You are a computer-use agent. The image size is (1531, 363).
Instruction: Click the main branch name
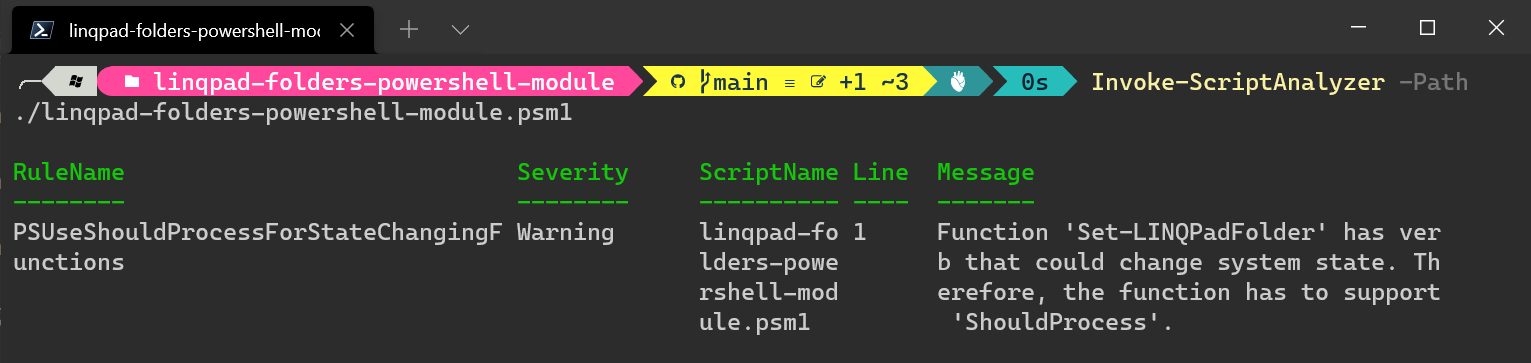pos(740,82)
